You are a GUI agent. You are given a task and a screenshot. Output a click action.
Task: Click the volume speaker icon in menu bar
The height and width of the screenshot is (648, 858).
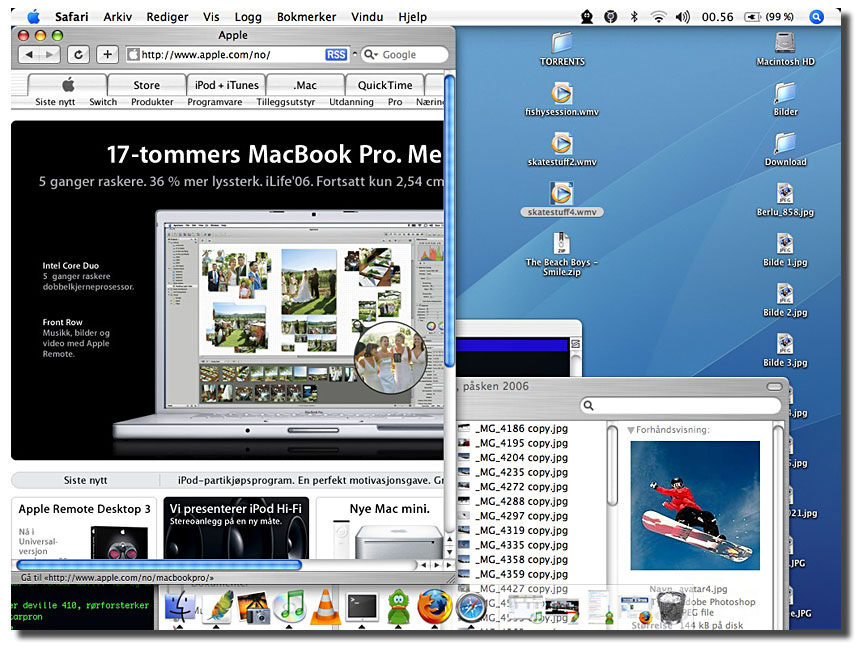pos(682,16)
